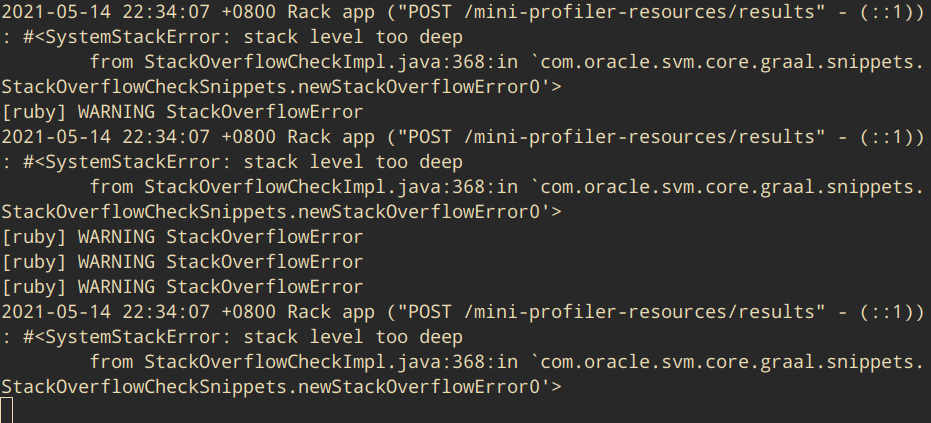
Task: Click the terminal cursor block at the prompt
Action: [7, 411]
